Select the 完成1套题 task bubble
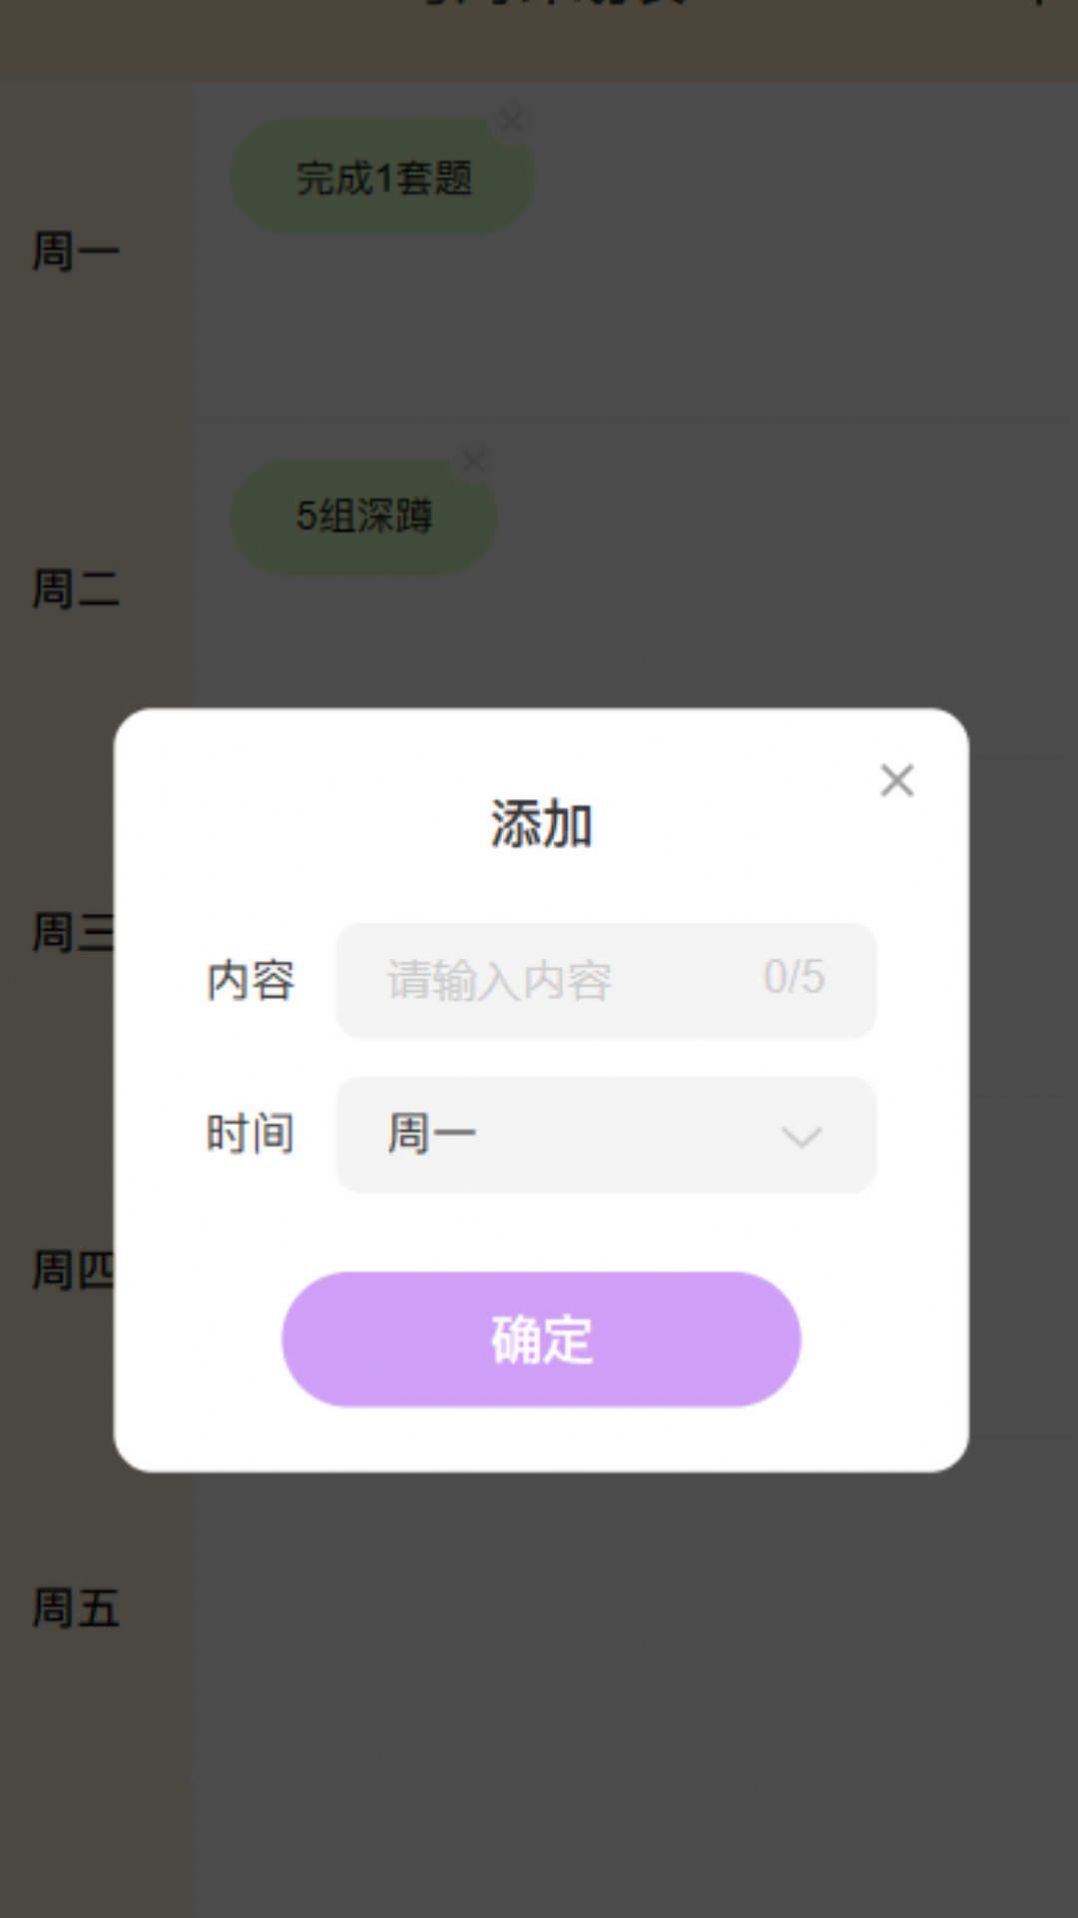This screenshot has height=1918, width=1078. [383, 177]
